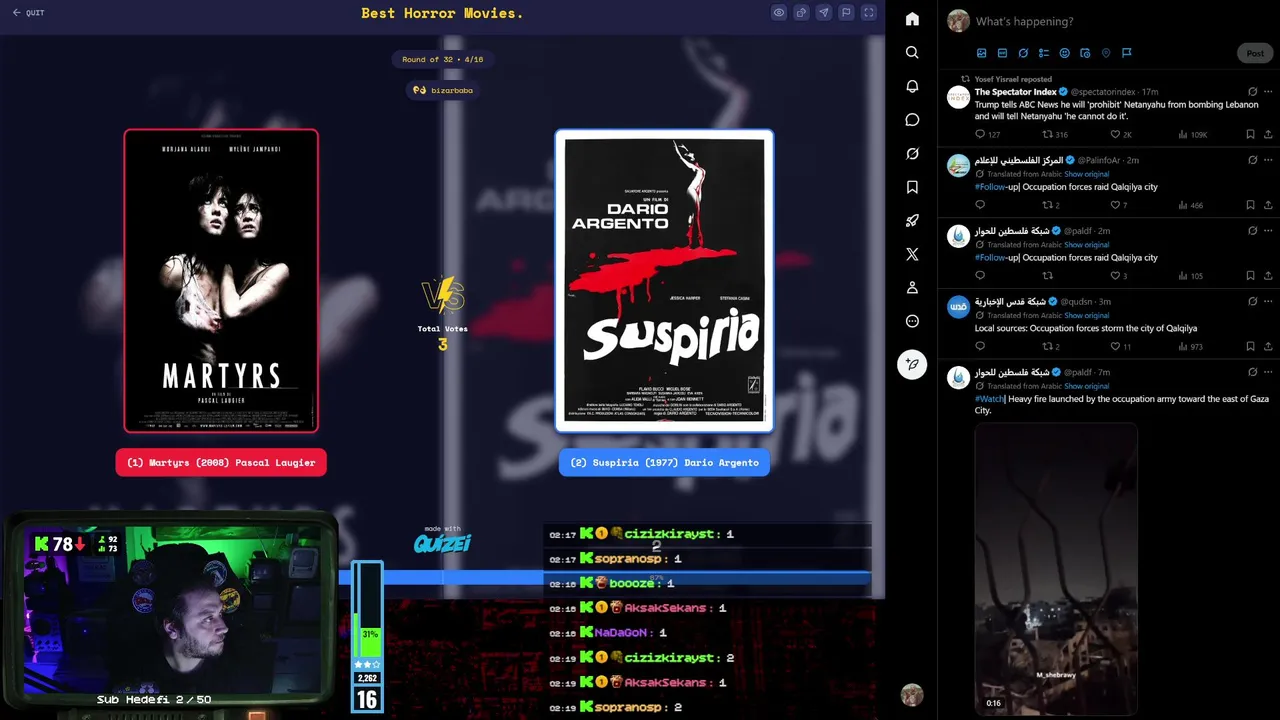The height and width of the screenshot is (720, 1280).
Task: Open the X logo premium item
Action: 912,254
